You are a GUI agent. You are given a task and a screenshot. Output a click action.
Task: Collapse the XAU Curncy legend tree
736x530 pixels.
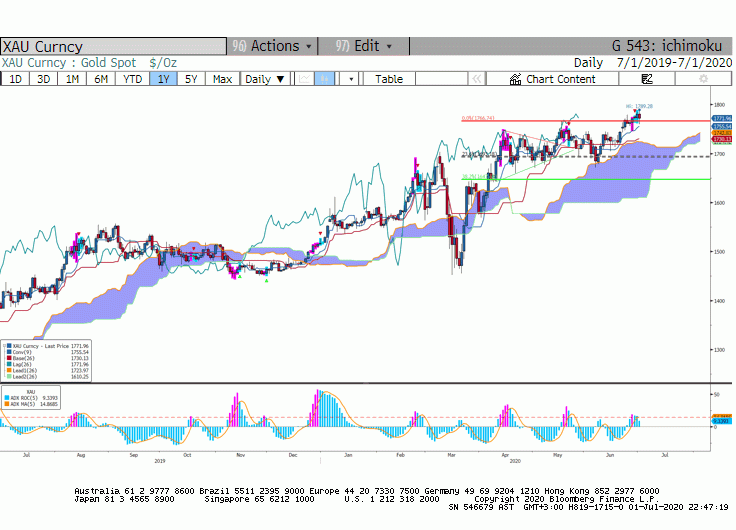pyautogui.click(x=5, y=346)
